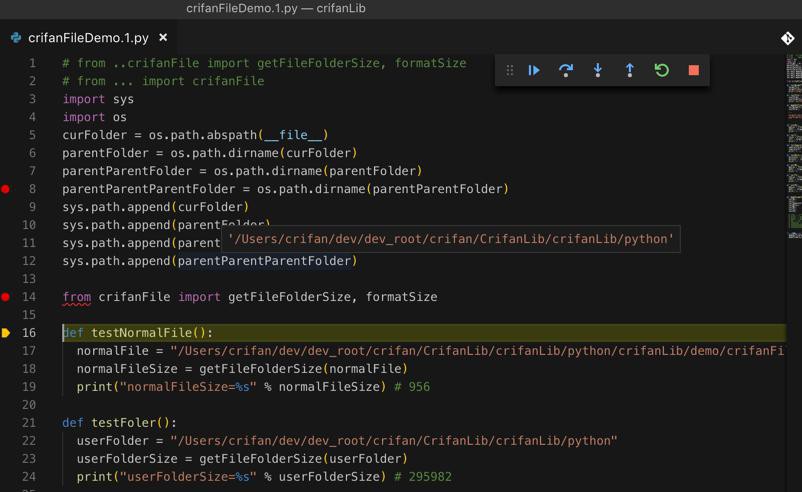Click 'parentParentFolder' assignment on line 7
Screen dimensions: 802x492
[127, 171]
